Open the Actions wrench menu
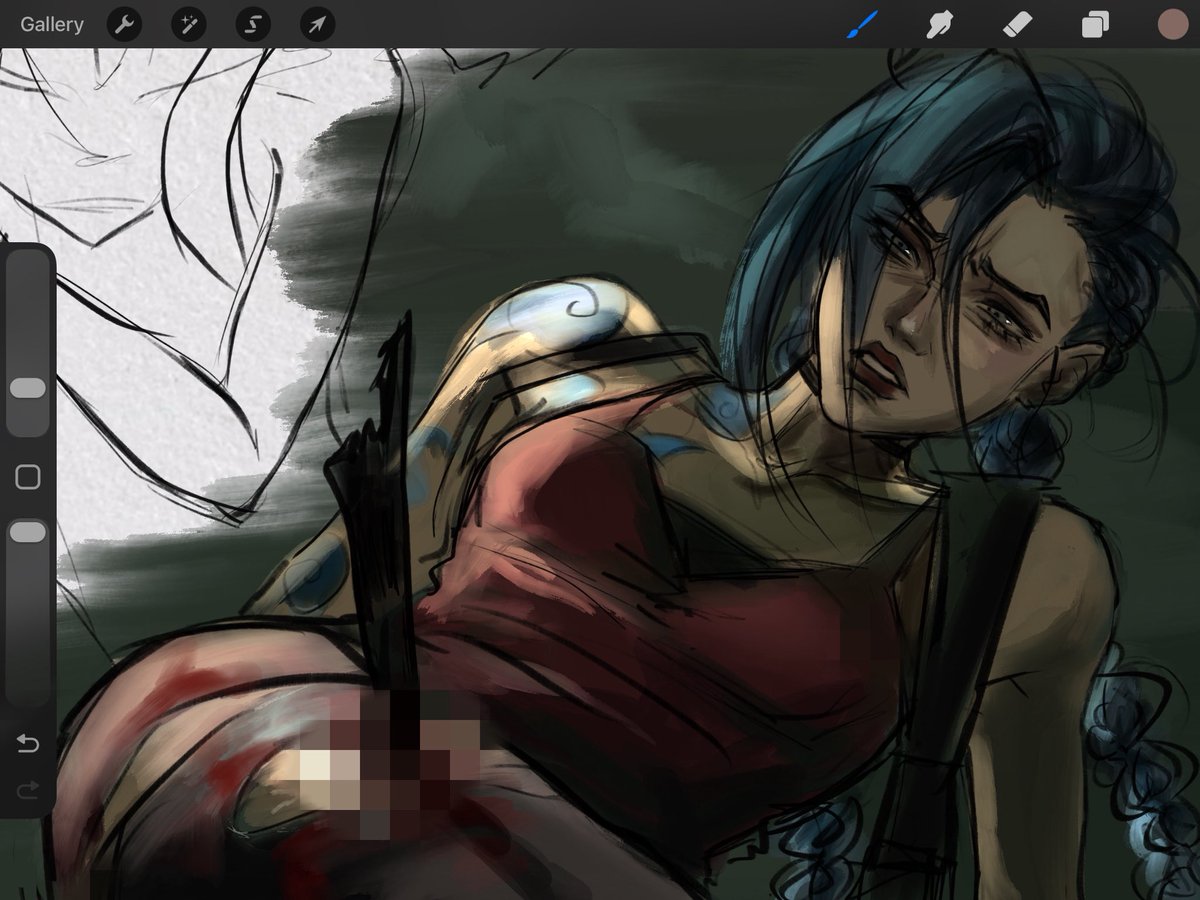This screenshot has height=900, width=1200. (124, 24)
